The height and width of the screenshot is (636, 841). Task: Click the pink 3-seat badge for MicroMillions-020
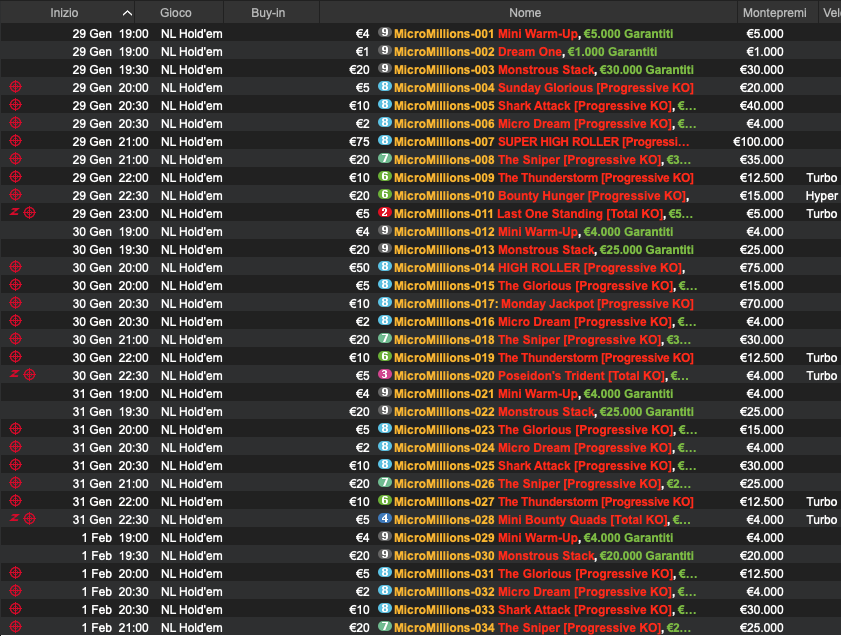384,374
